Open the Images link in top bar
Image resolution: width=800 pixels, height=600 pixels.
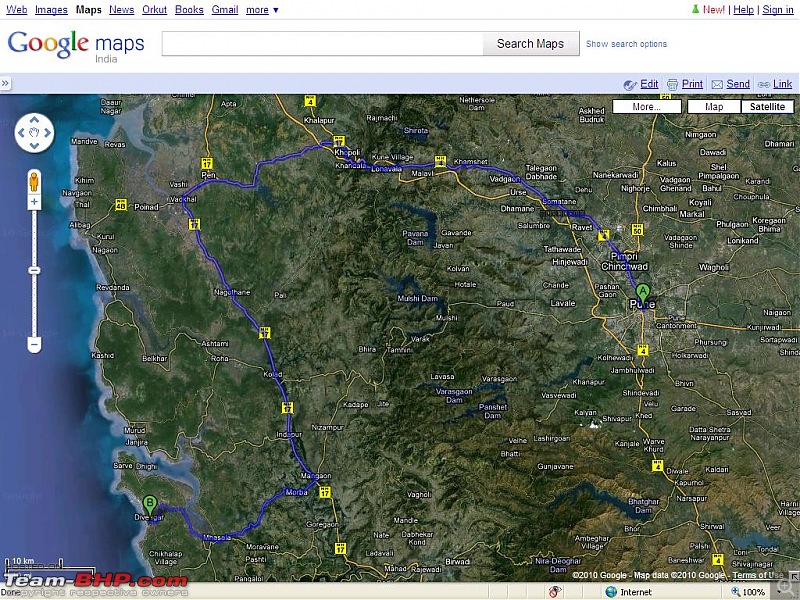(x=51, y=10)
